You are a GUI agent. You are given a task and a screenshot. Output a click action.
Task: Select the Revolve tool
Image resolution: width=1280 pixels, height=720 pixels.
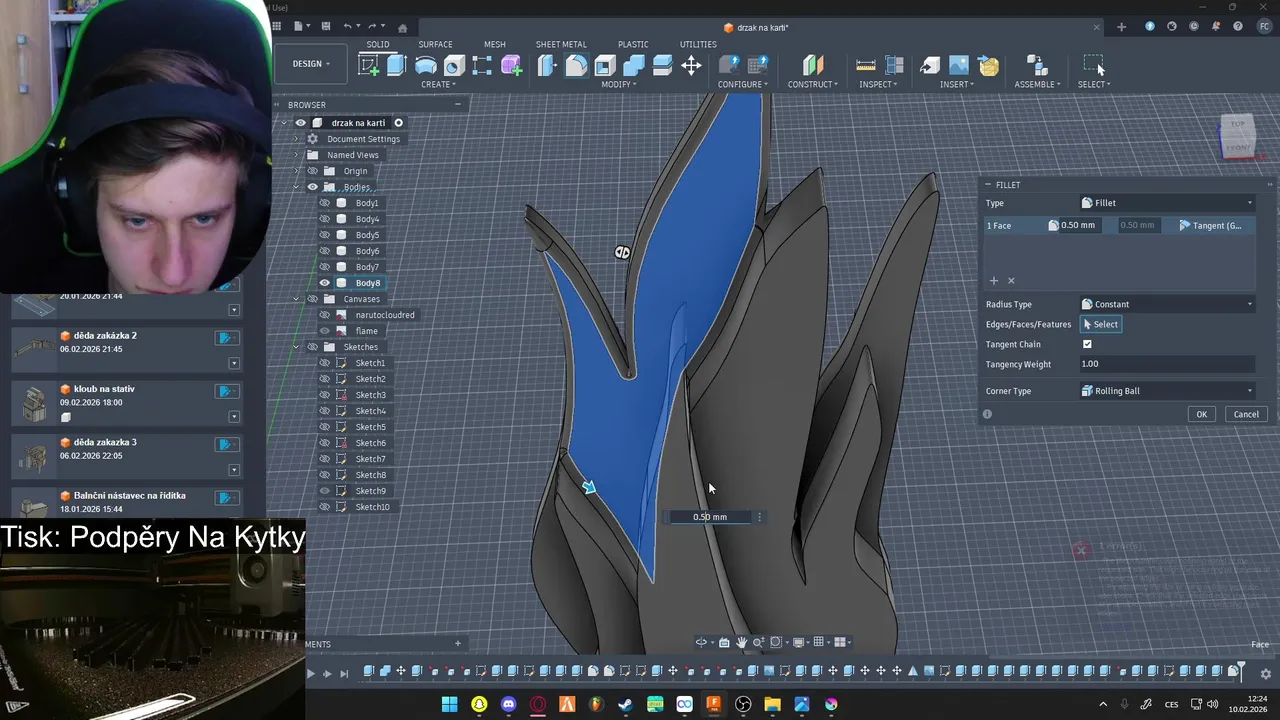tap(425, 65)
